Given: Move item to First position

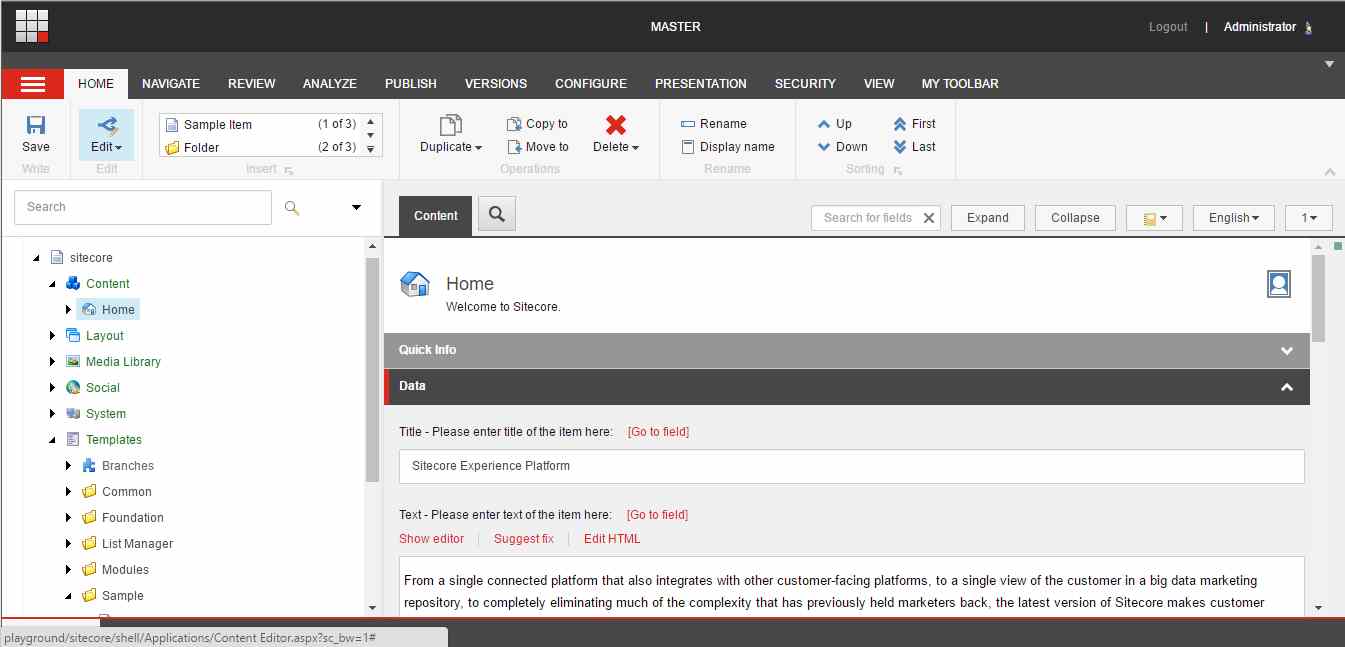Looking at the screenshot, I should coord(914,124).
